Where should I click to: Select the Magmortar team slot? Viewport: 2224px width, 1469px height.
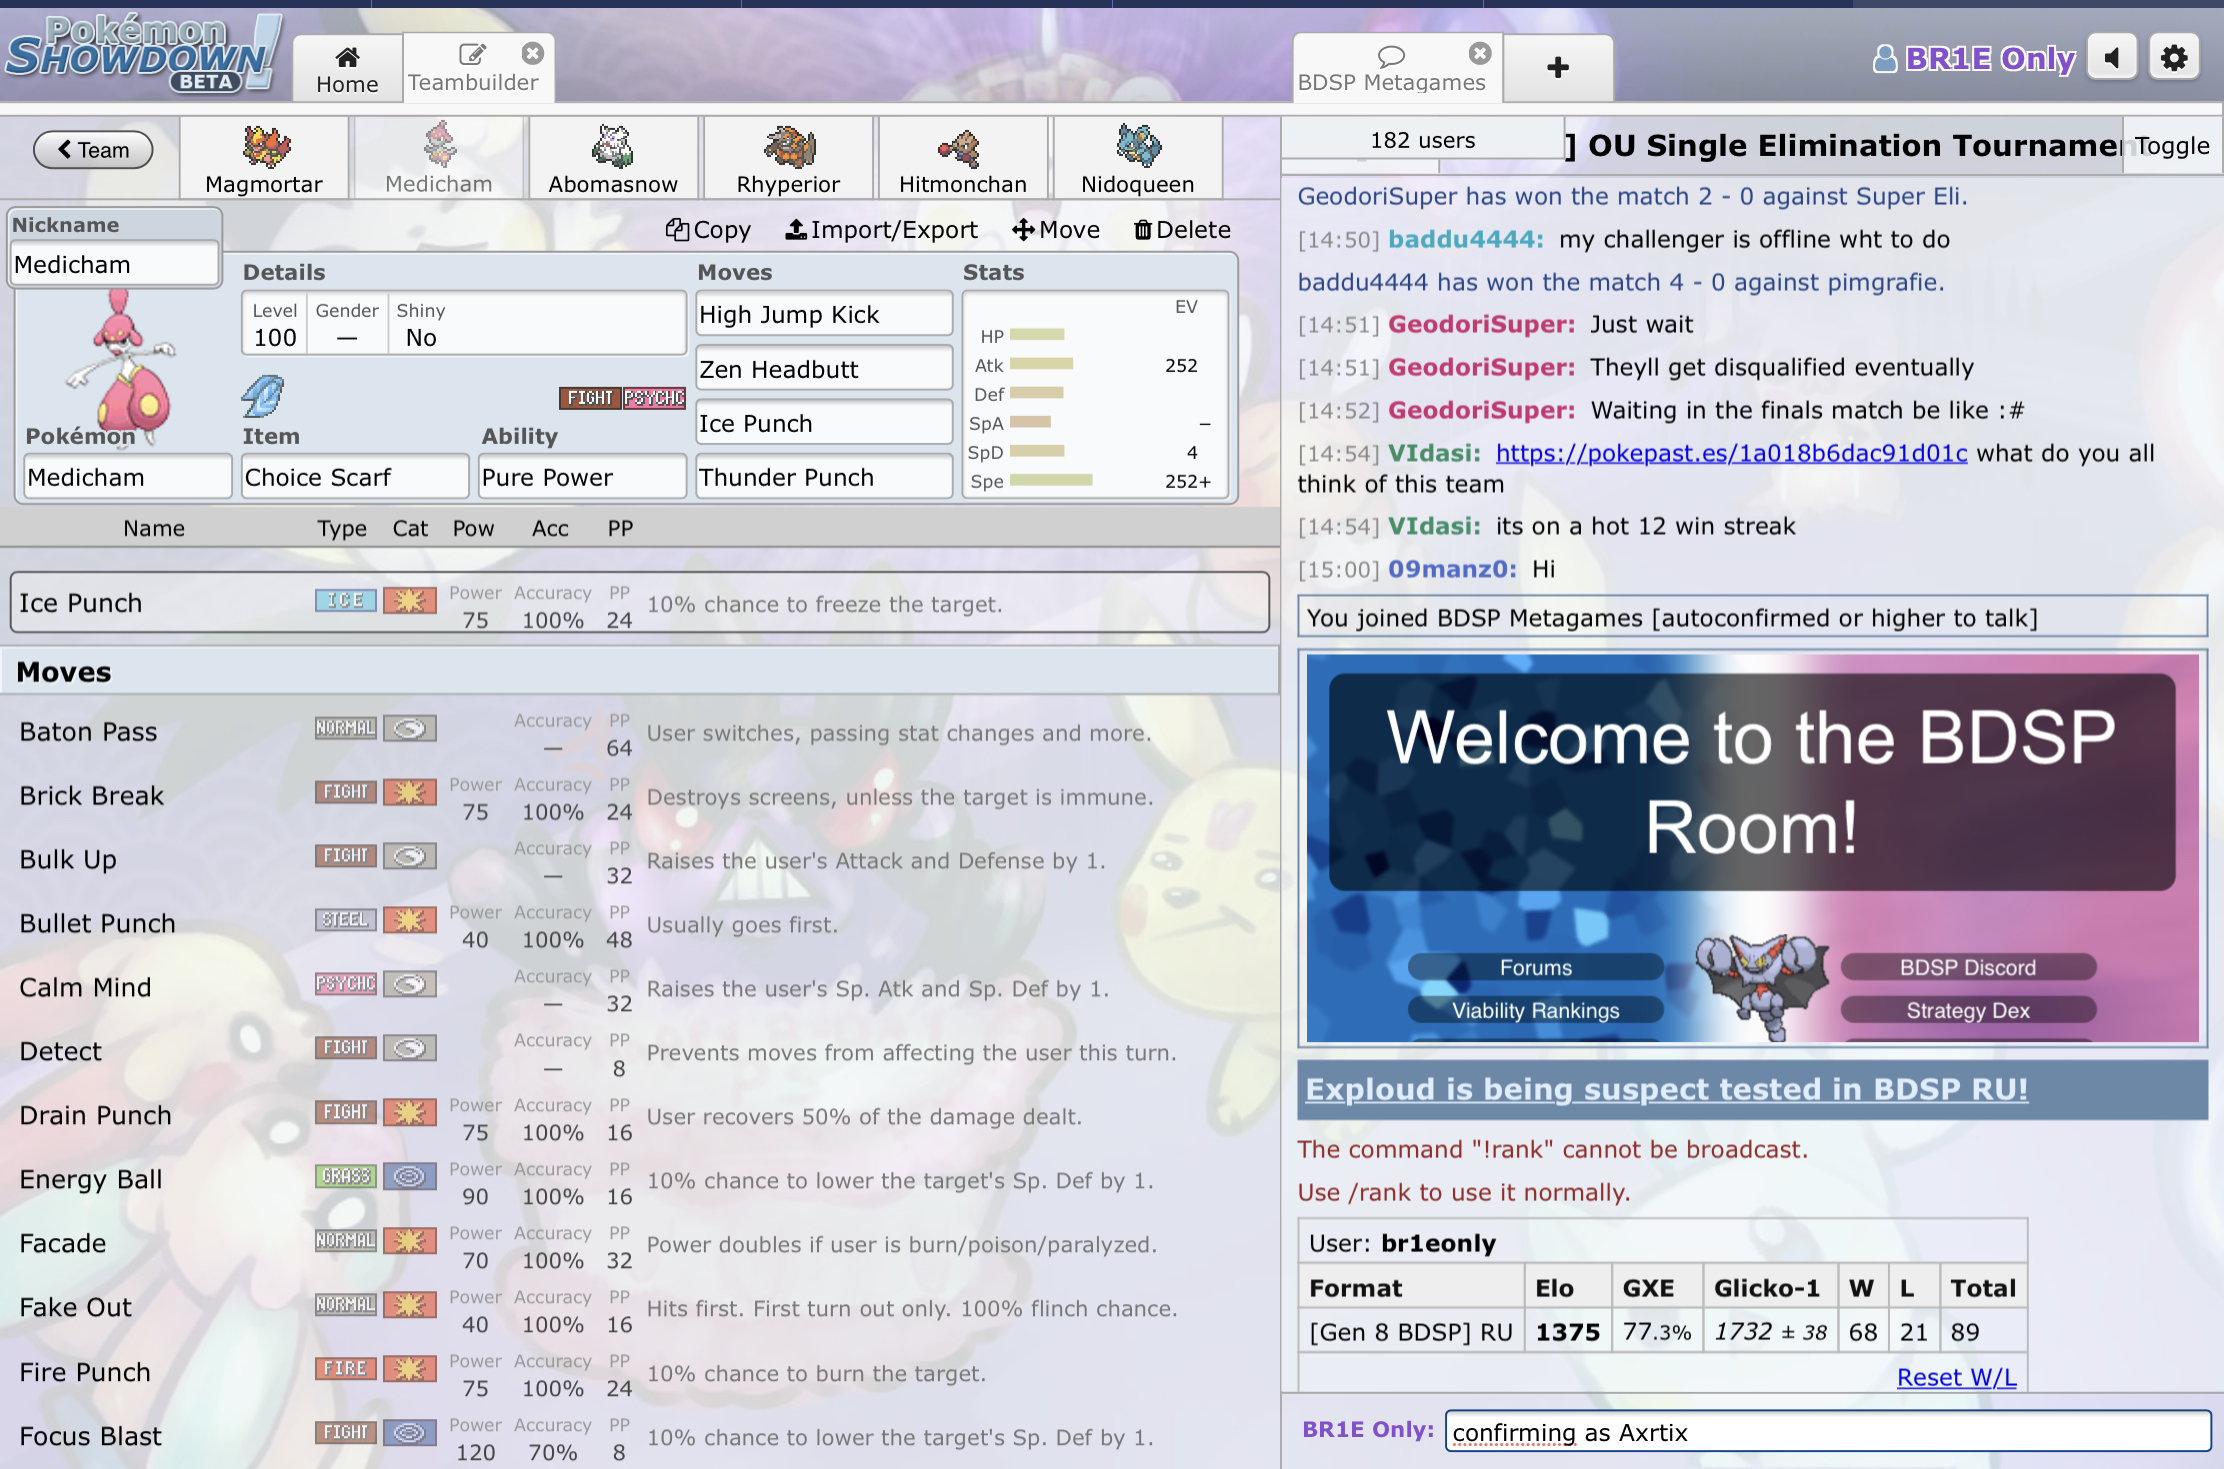pos(264,158)
